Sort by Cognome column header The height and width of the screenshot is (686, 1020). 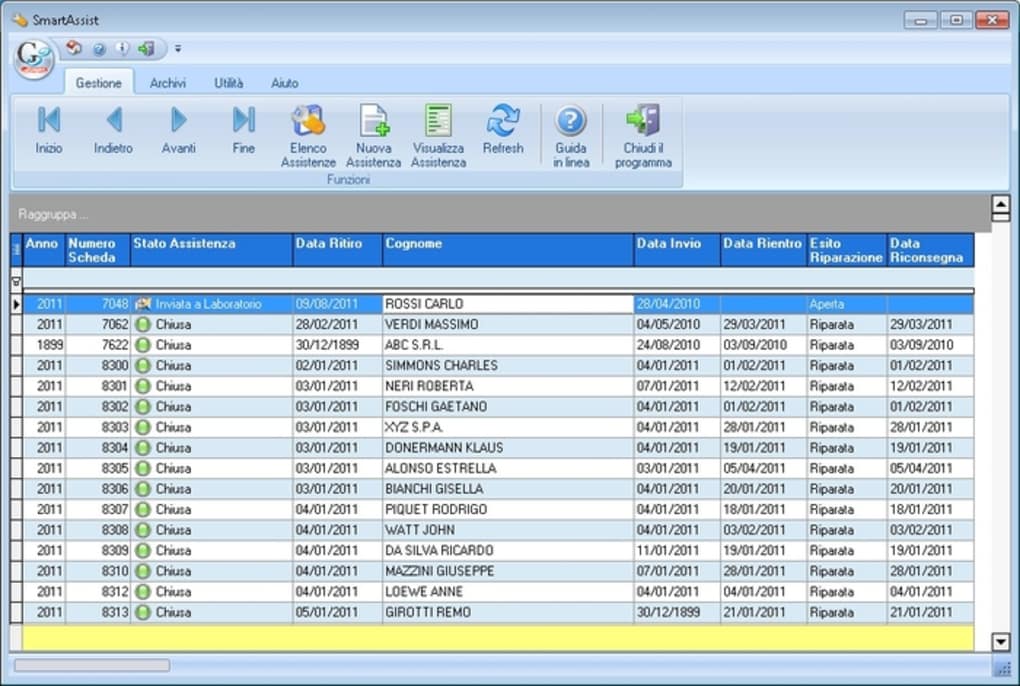pos(508,250)
